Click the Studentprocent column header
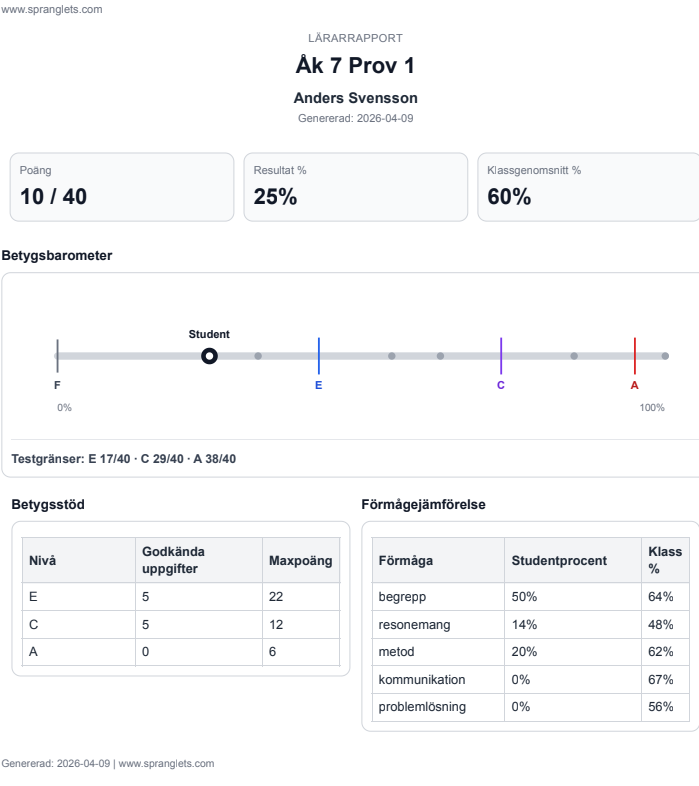The height and width of the screenshot is (786, 699). [559, 561]
